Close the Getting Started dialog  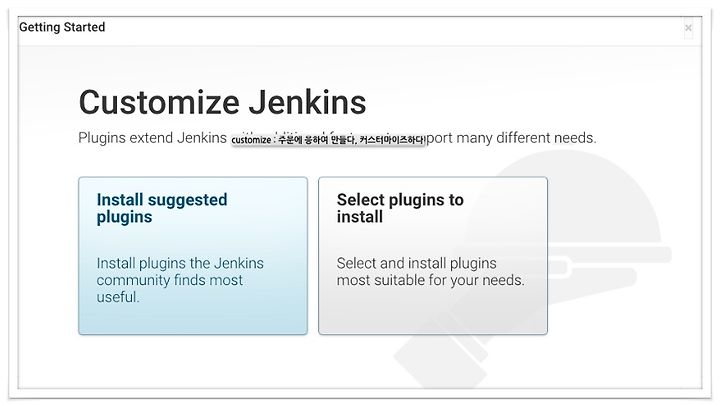coord(688,28)
